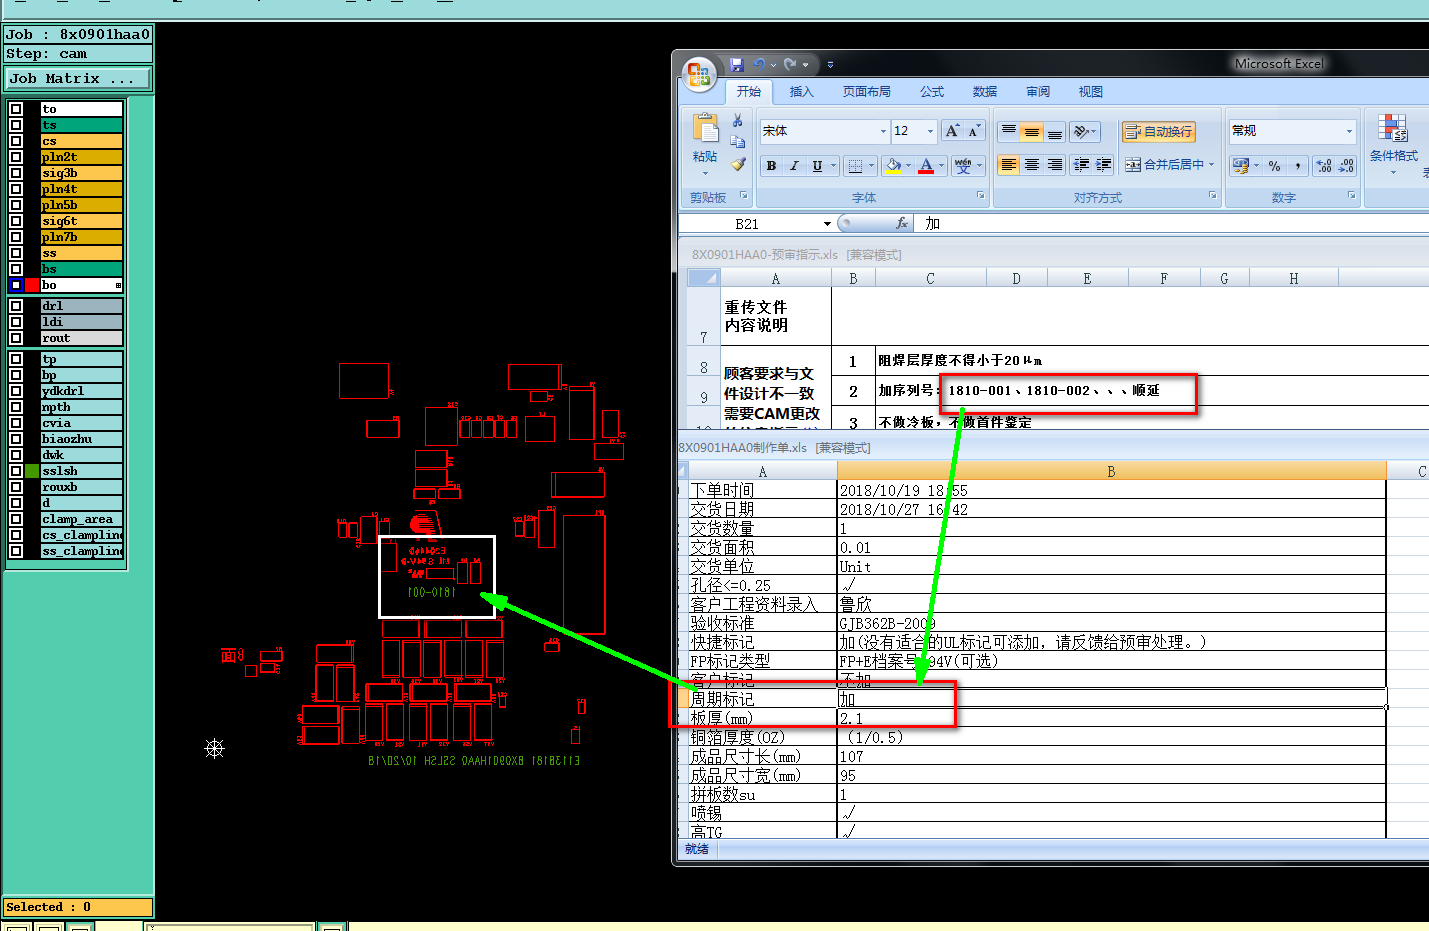Screen dimensions: 1429x931
Task: Click the Job Matrix button
Action: pyautogui.click(x=78, y=78)
